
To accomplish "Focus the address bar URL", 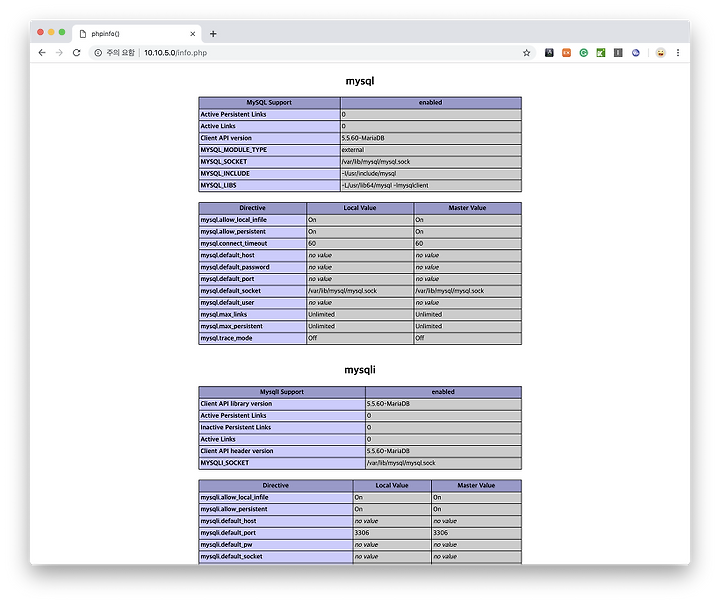I will [x=175, y=53].
